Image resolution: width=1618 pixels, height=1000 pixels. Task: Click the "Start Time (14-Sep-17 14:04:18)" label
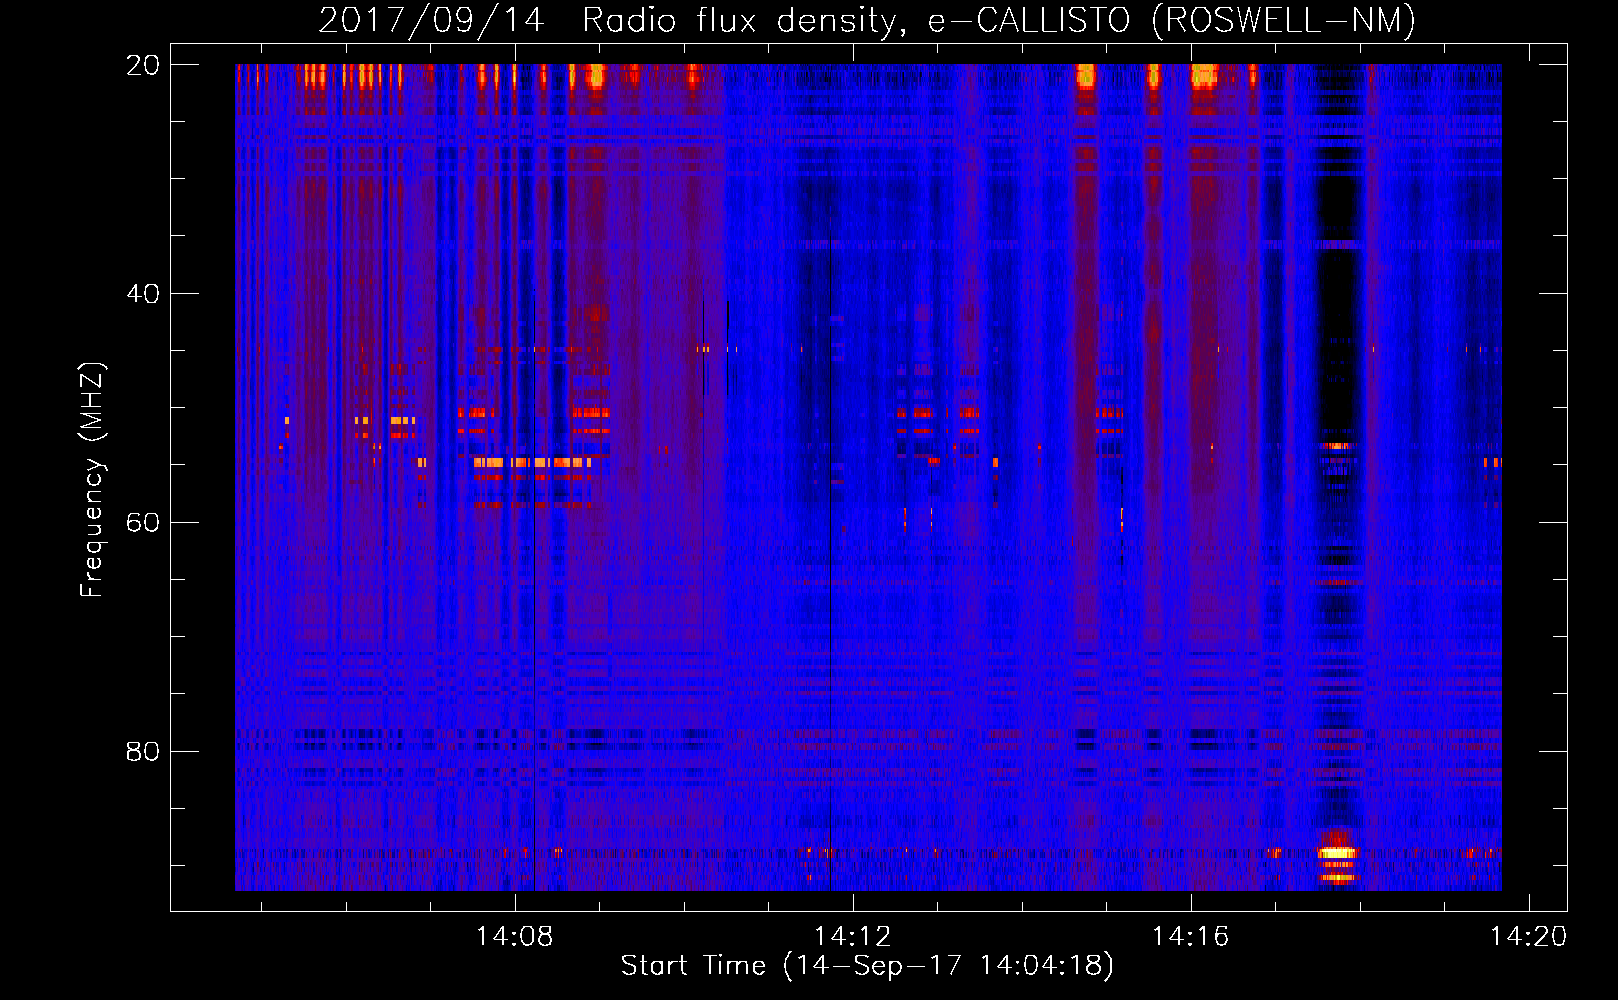tap(867, 965)
